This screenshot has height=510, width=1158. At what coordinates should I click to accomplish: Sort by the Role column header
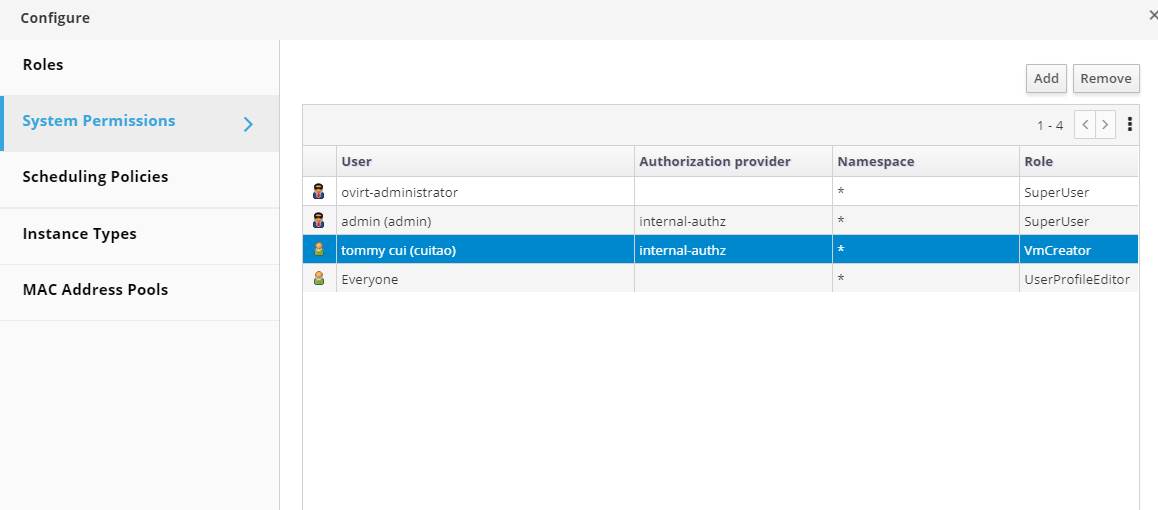1038,161
